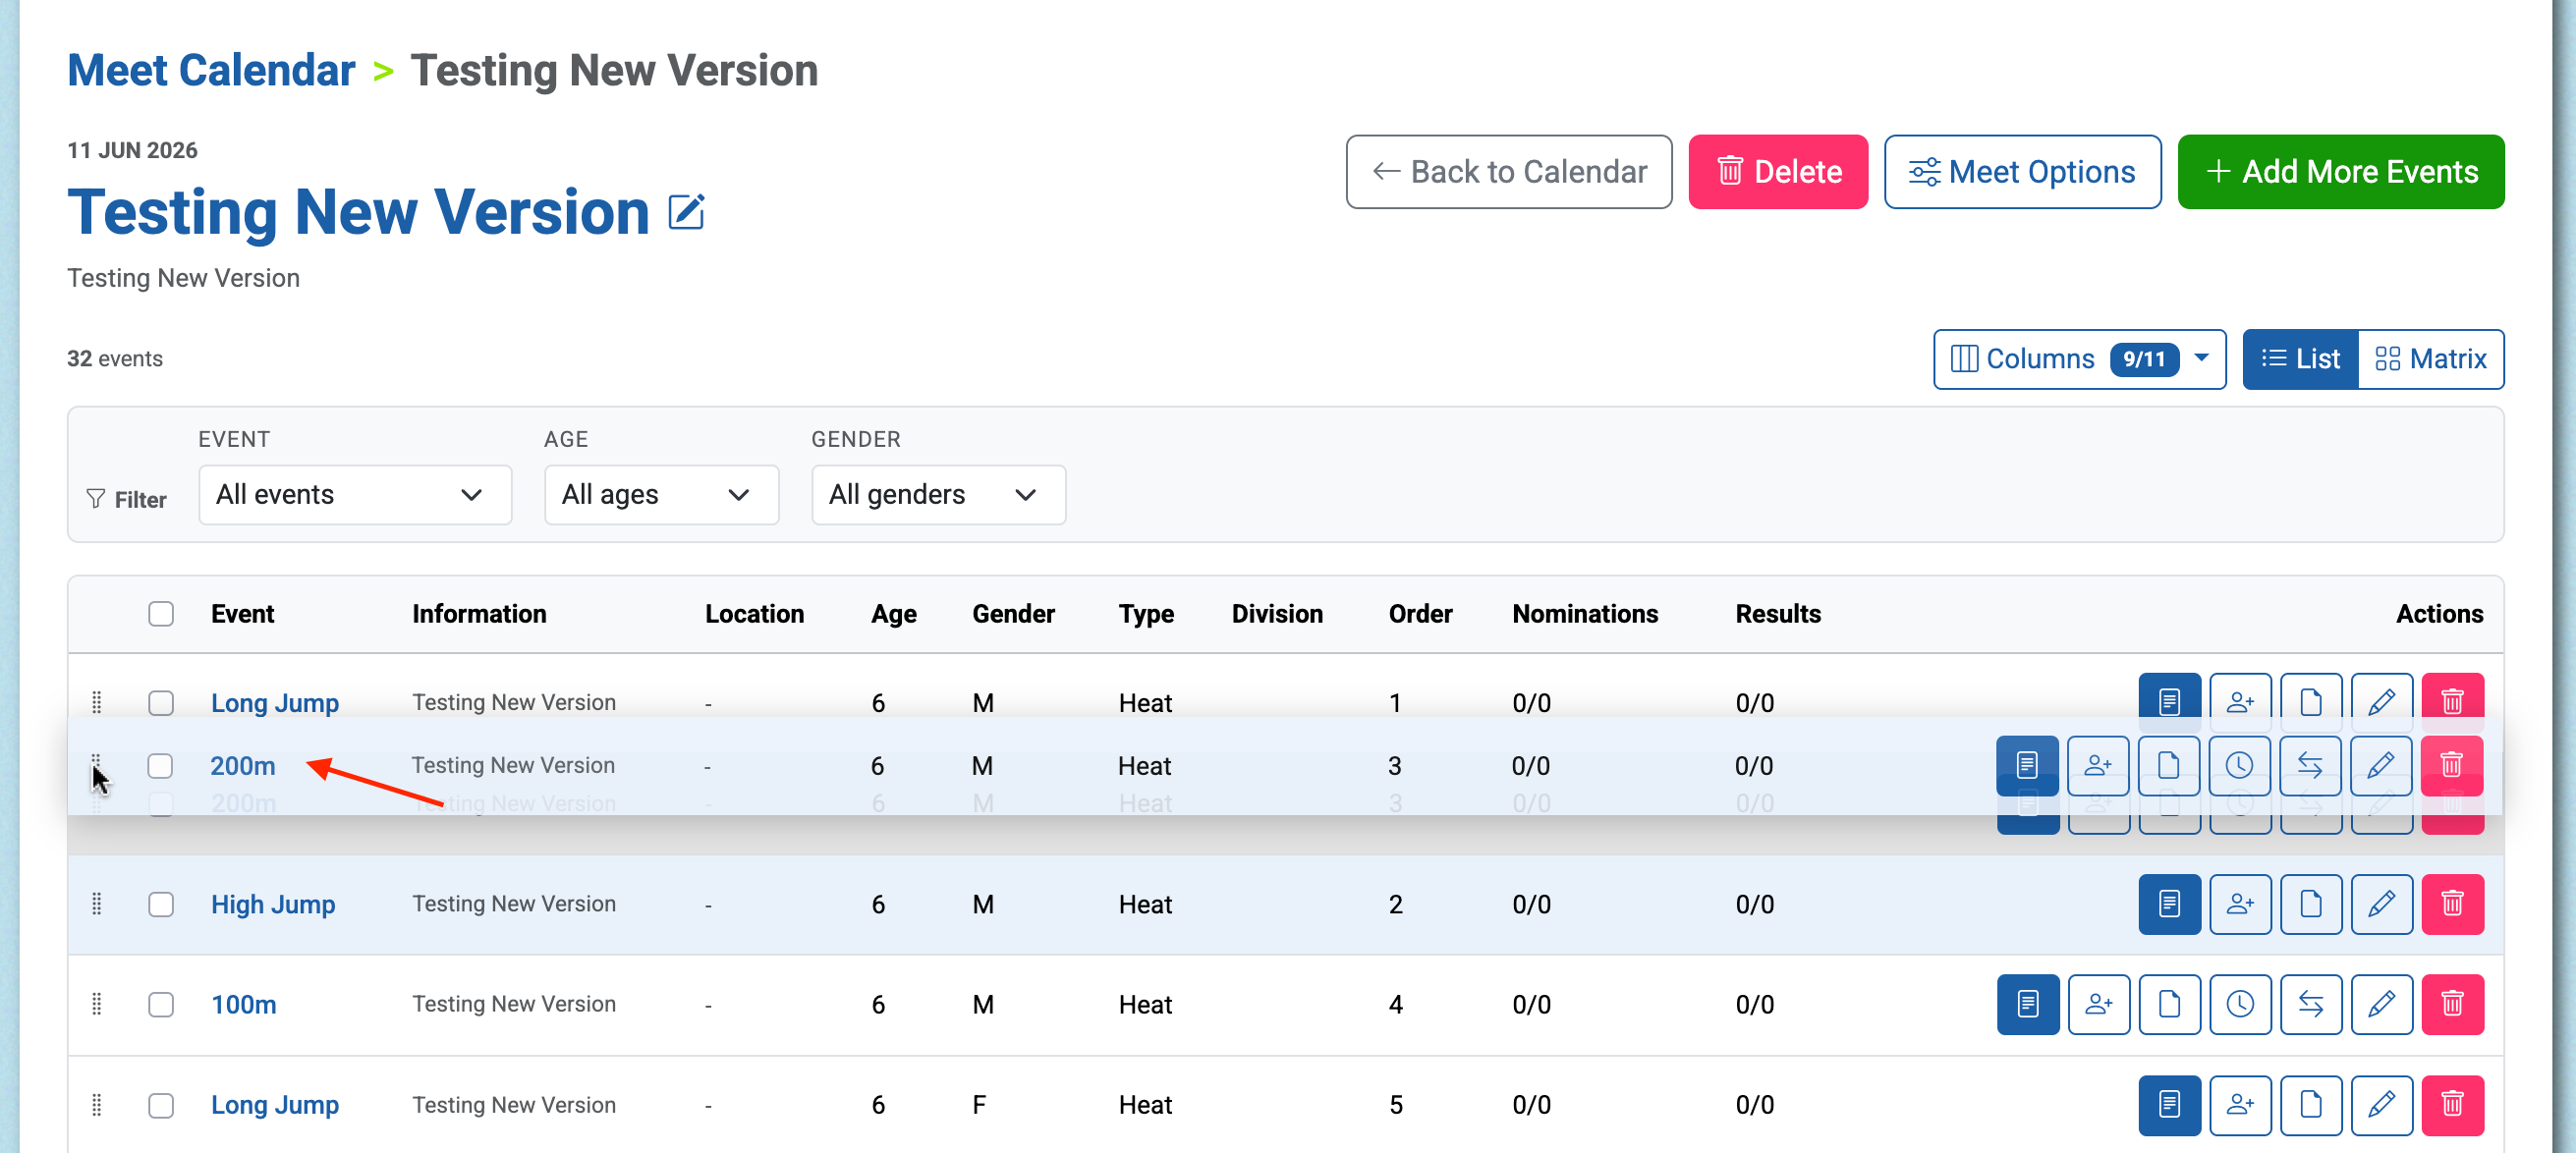Click the Add More Events button
Image resolution: width=2576 pixels, height=1153 pixels.
click(x=2340, y=171)
